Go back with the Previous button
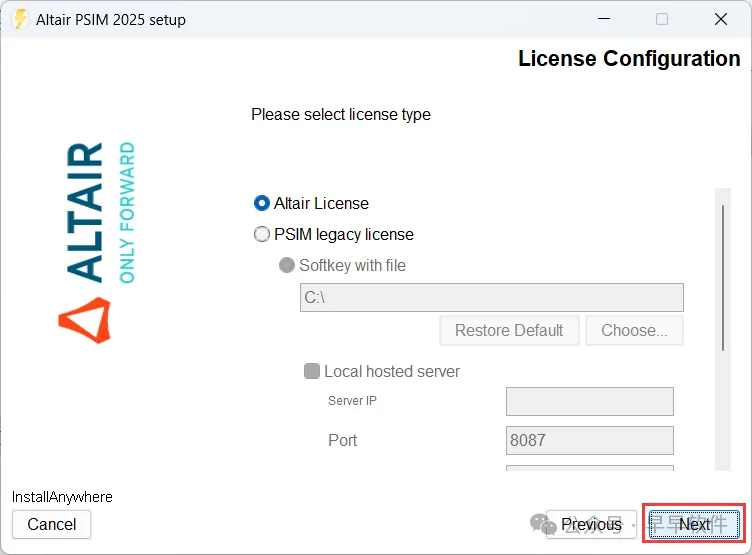The width and height of the screenshot is (752, 555). point(591,524)
